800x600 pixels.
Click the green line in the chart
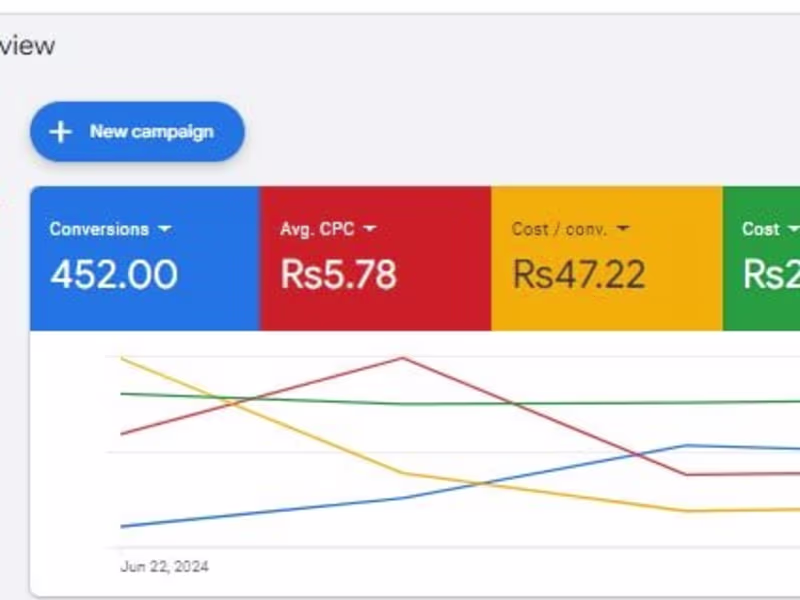click(x=600, y=403)
